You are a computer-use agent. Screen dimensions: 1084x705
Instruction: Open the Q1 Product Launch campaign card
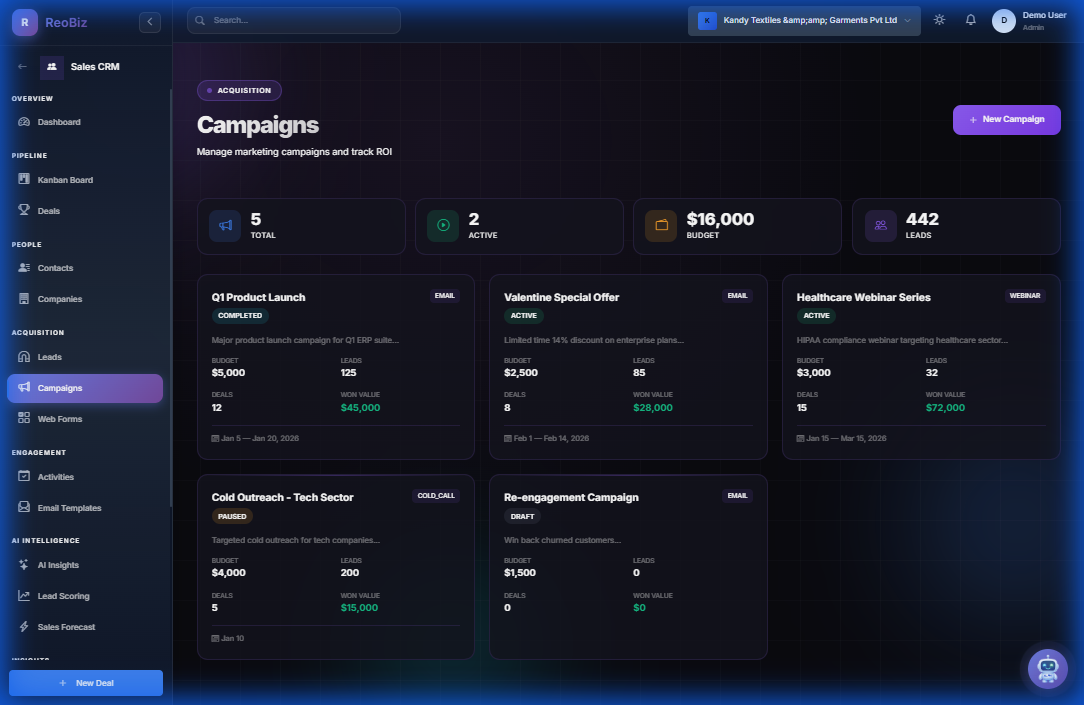335,365
